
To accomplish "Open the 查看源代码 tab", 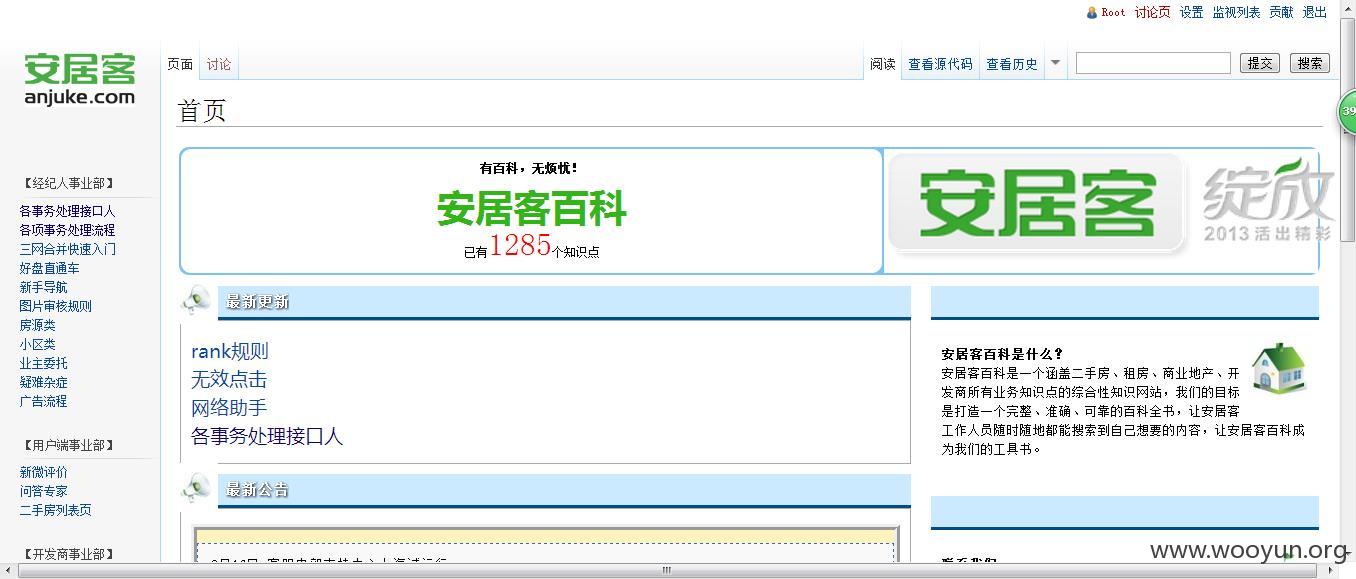I will pos(940,64).
